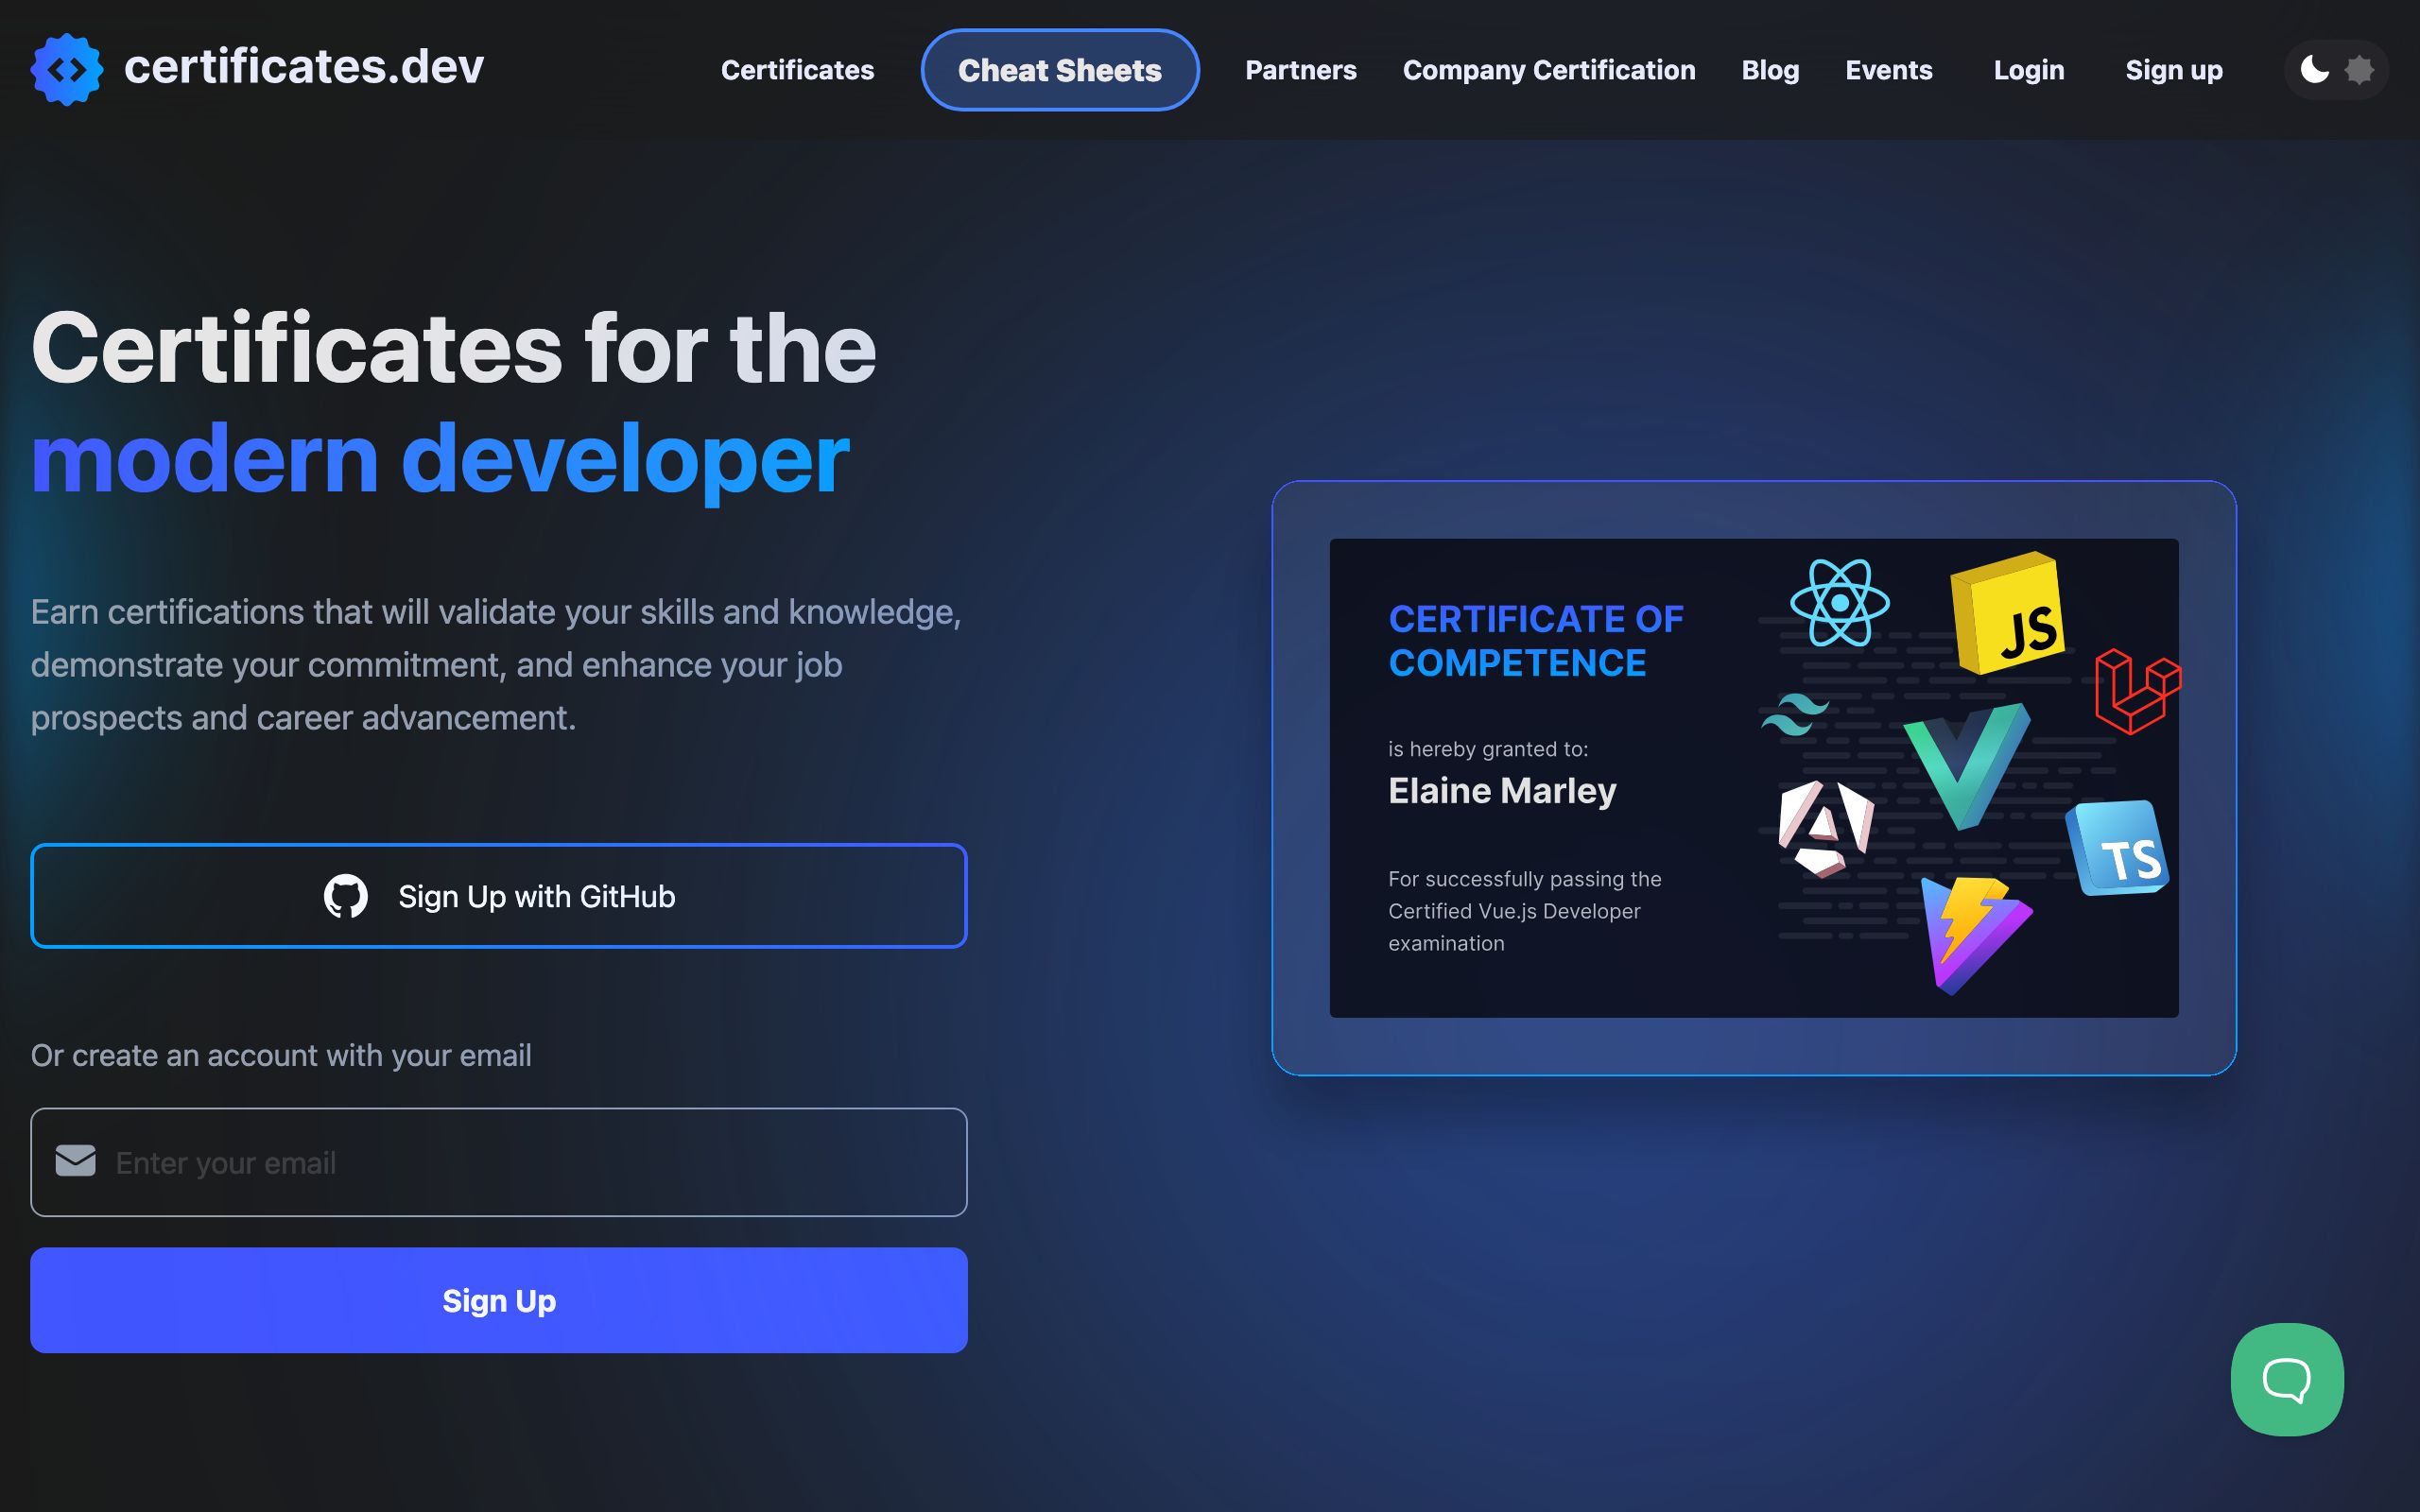Click 'Or create an account with your email'
The width and height of the screenshot is (2420, 1512).
[x=281, y=1055]
